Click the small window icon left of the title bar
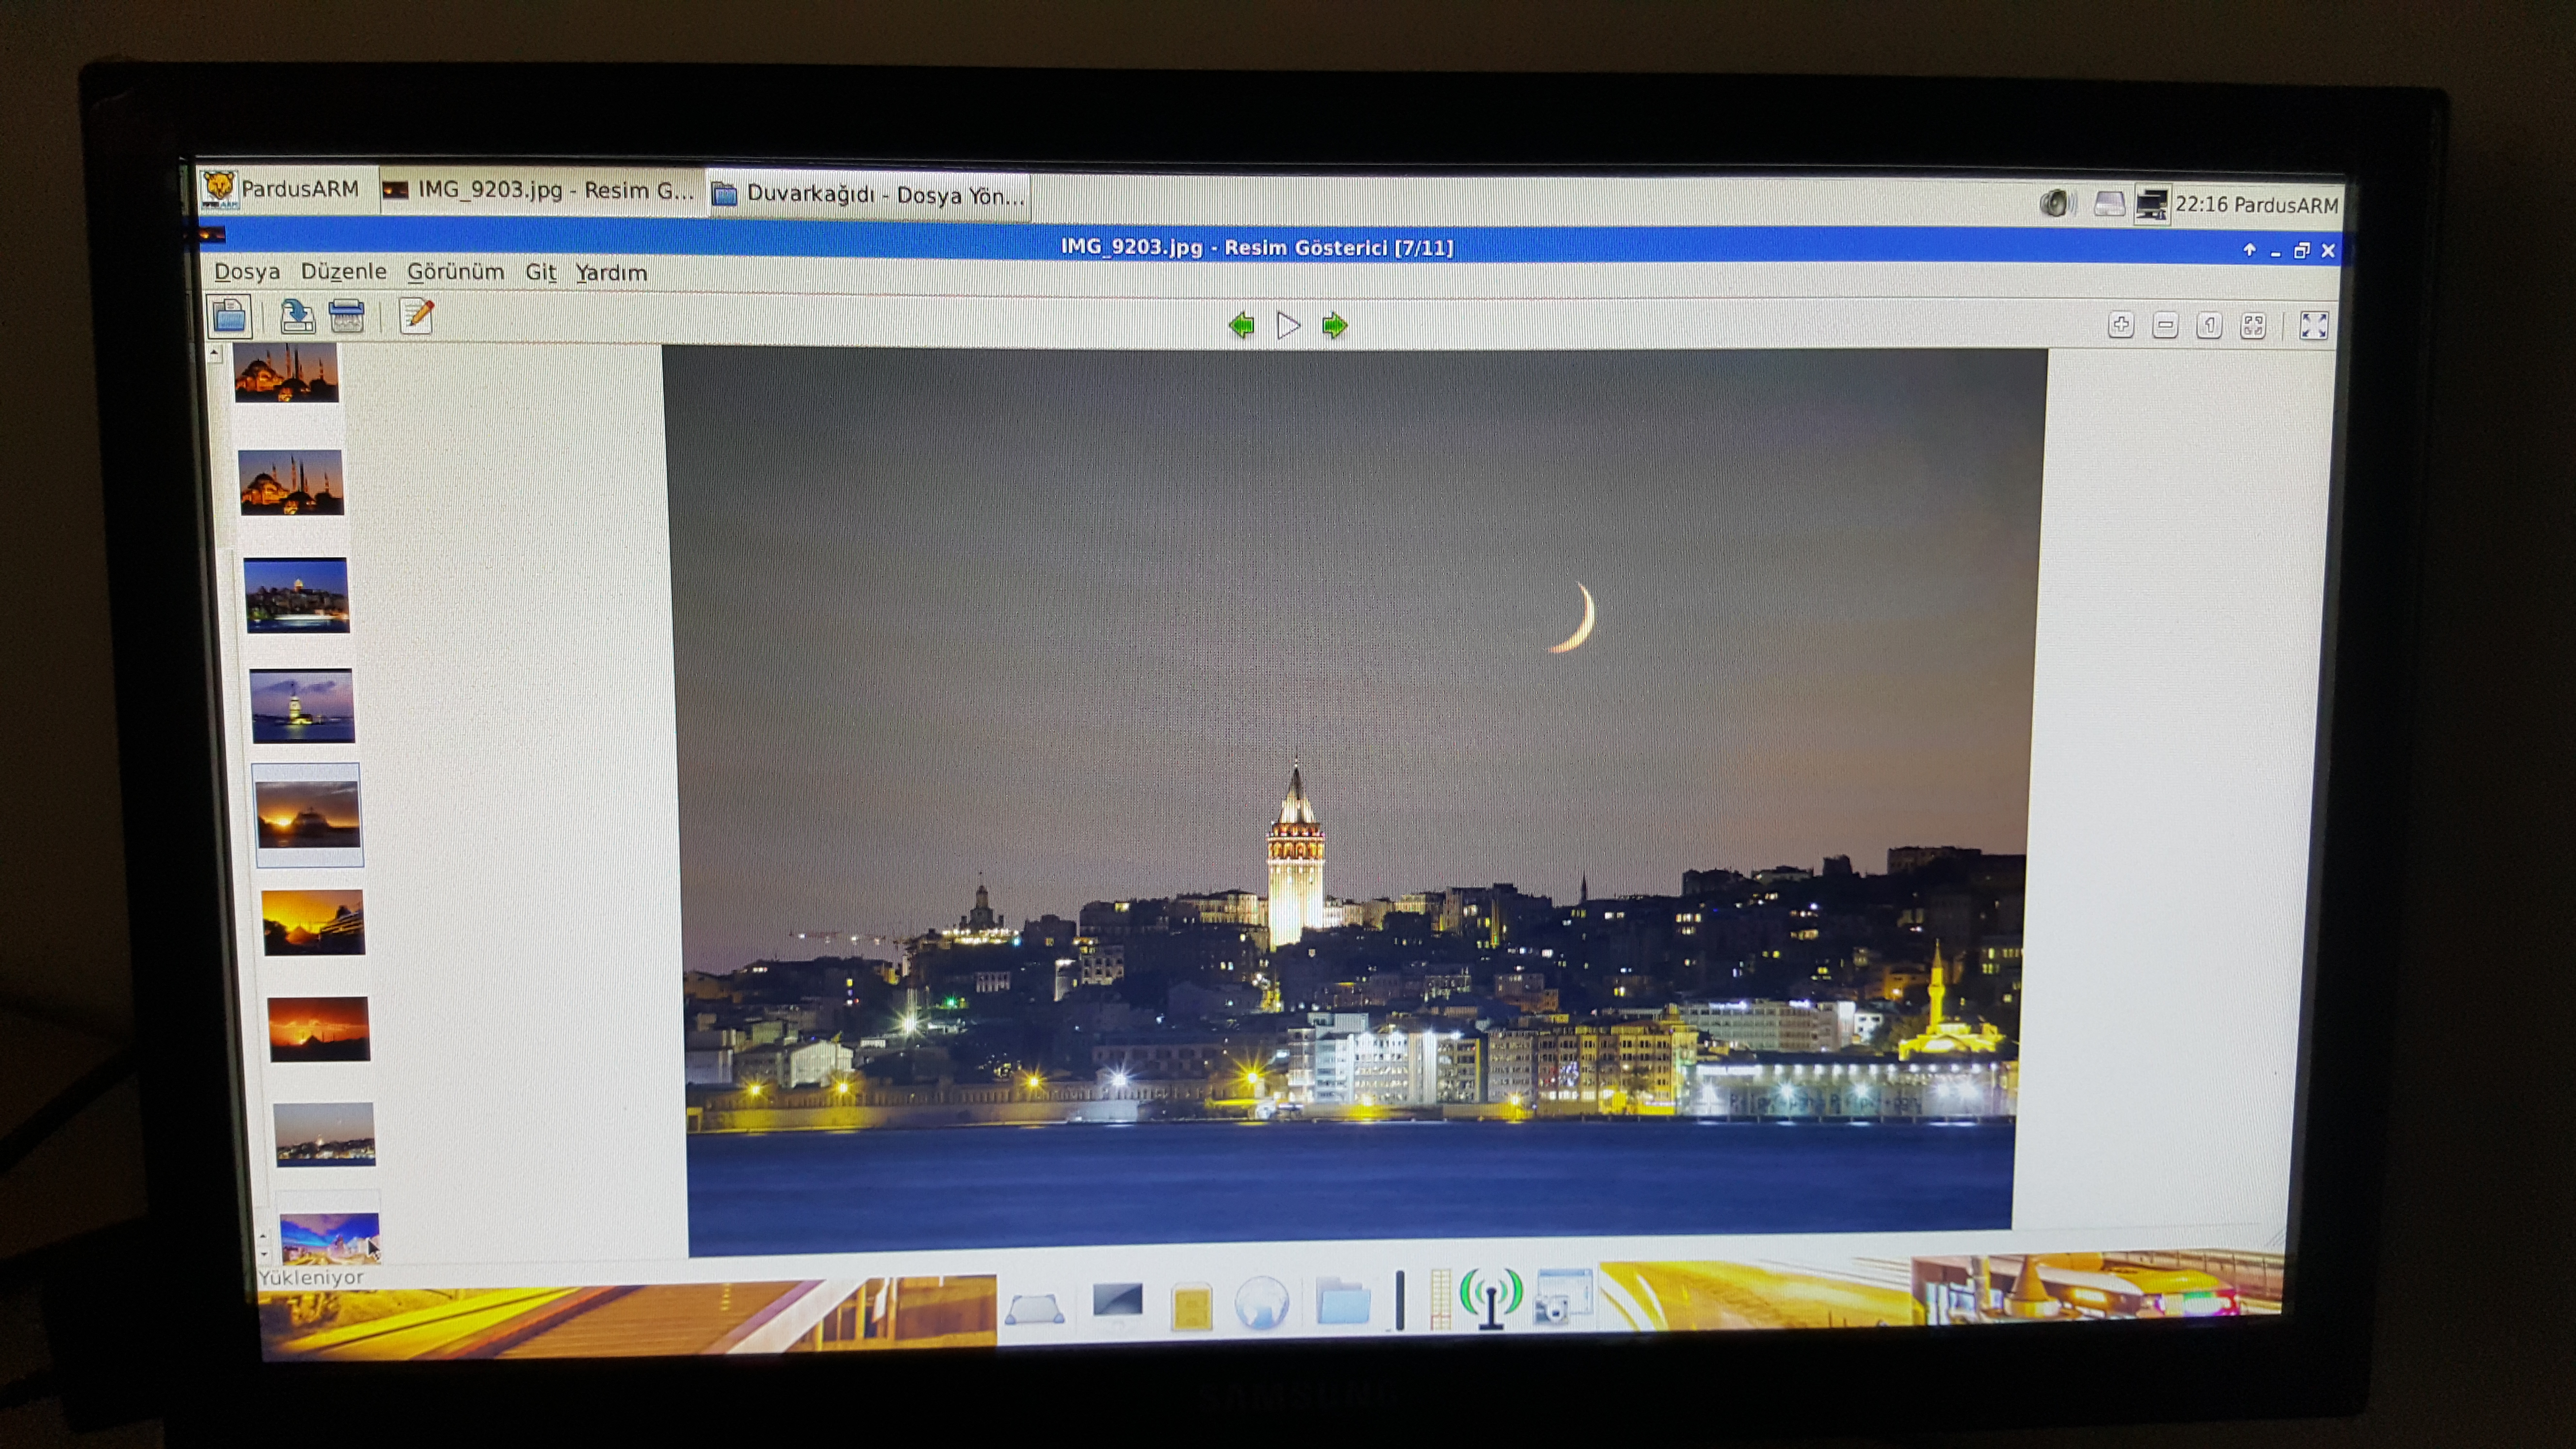The height and width of the screenshot is (1449, 2576). point(212,236)
